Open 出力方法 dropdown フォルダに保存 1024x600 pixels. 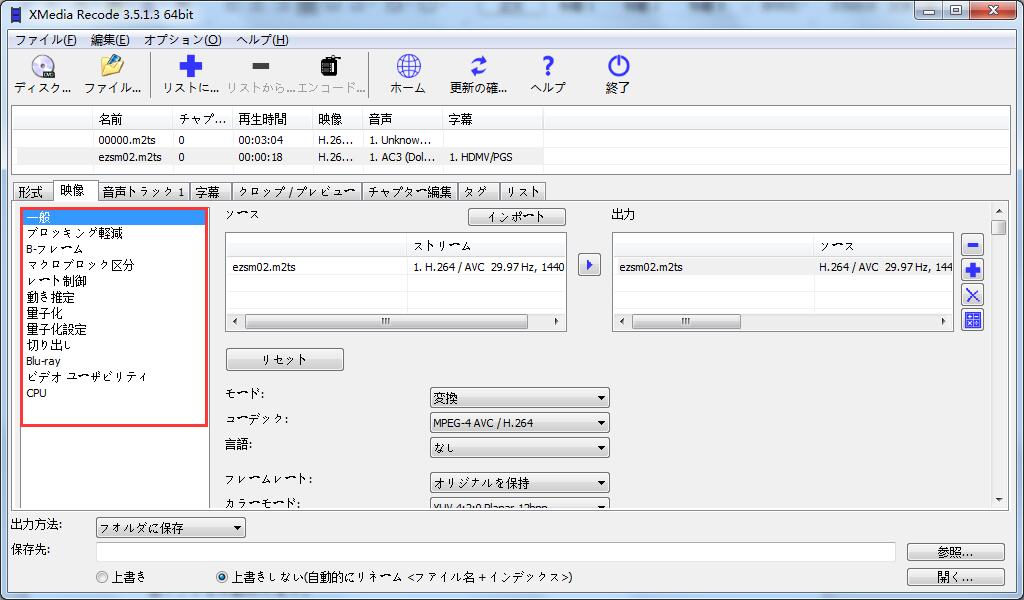click(x=170, y=528)
